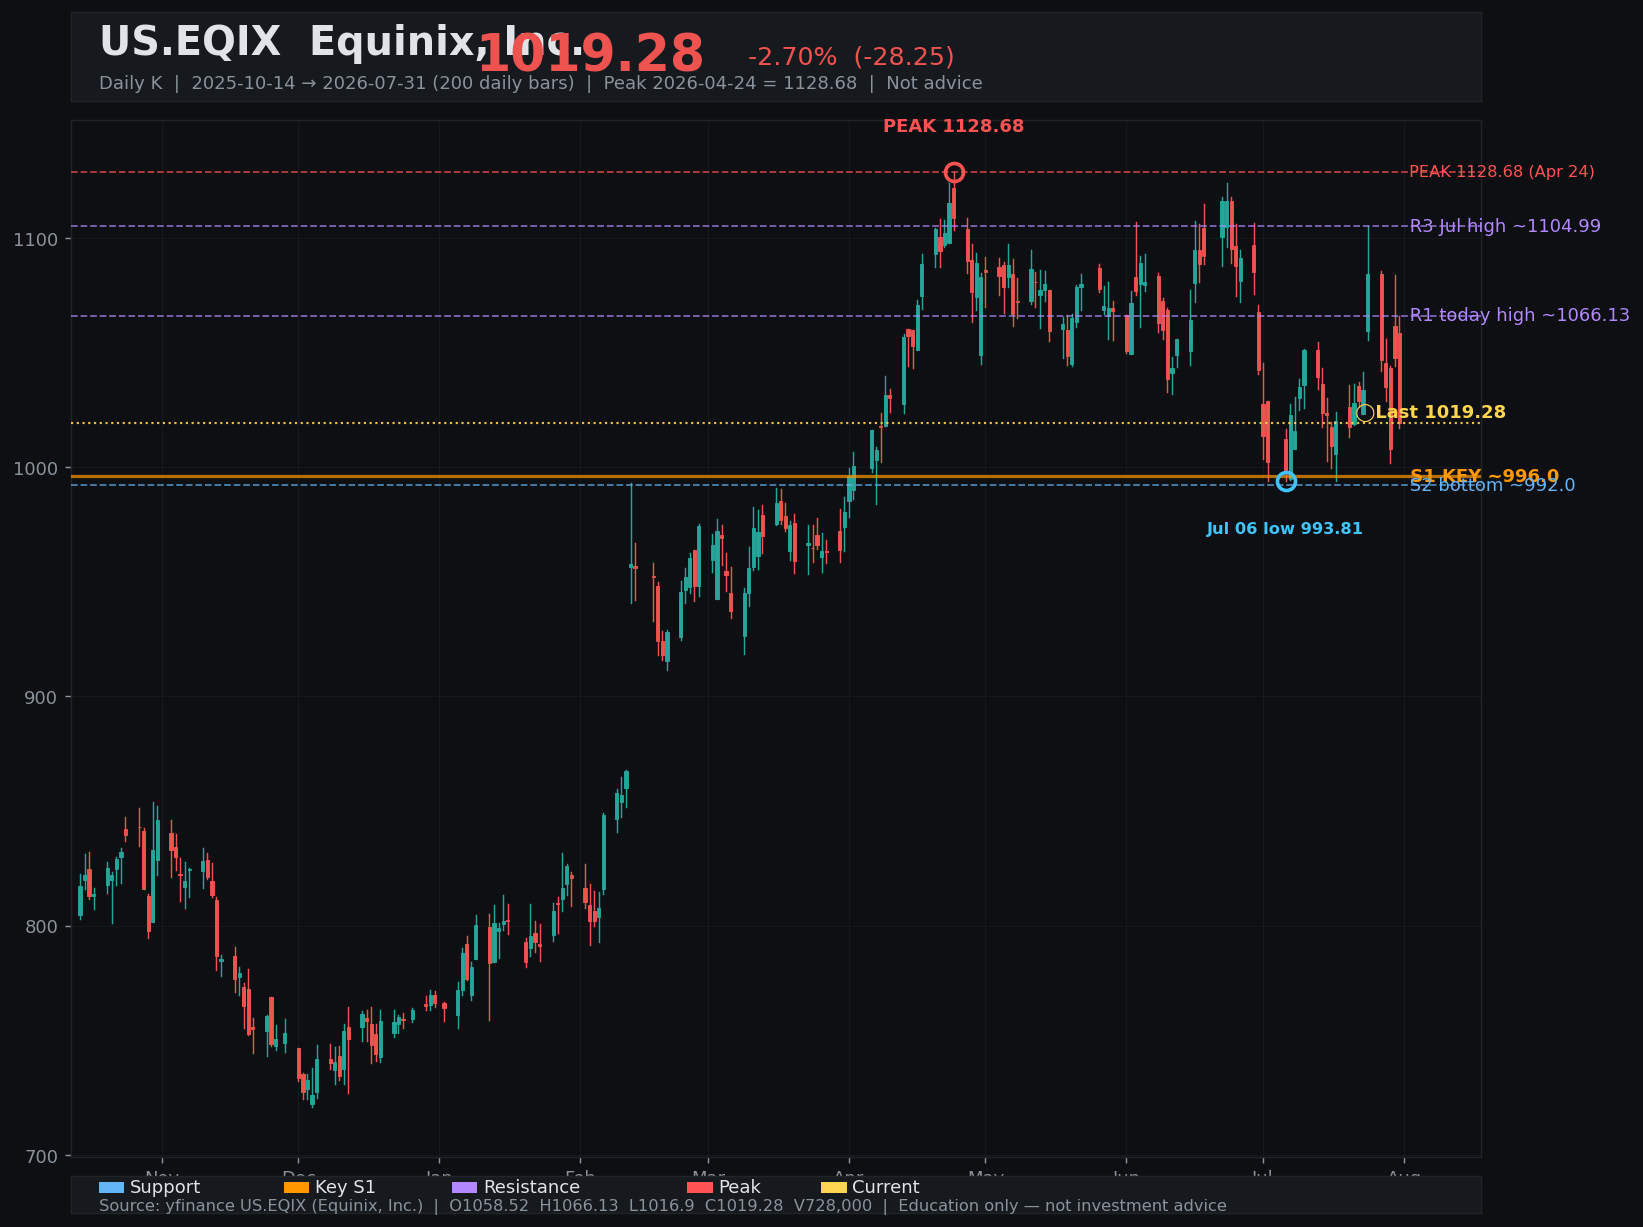This screenshot has width=1643, height=1227.
Task: Click the "Resistance" legend label
Action: tap(532, 1187)
